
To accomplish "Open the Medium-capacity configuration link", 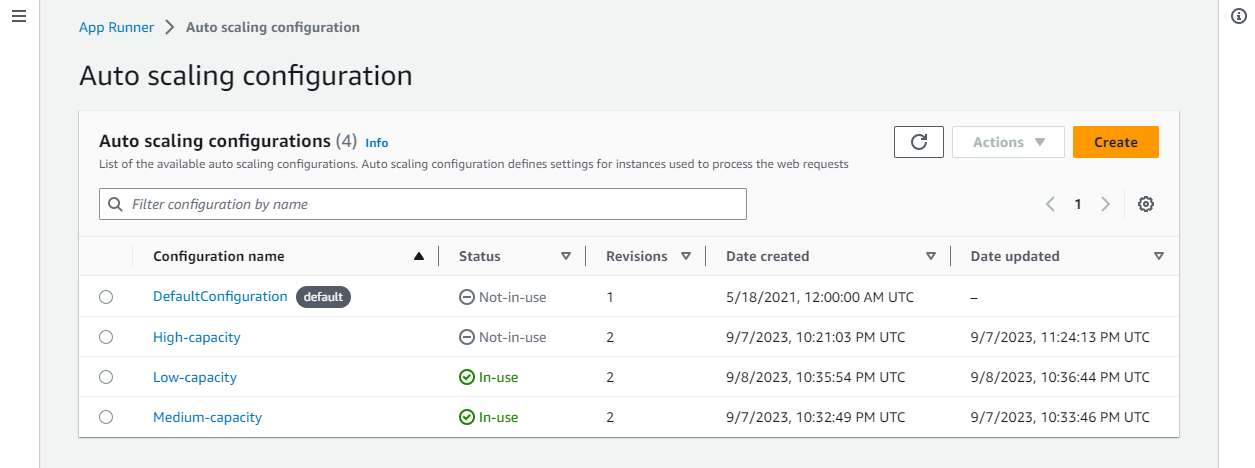I will point(207,417).
